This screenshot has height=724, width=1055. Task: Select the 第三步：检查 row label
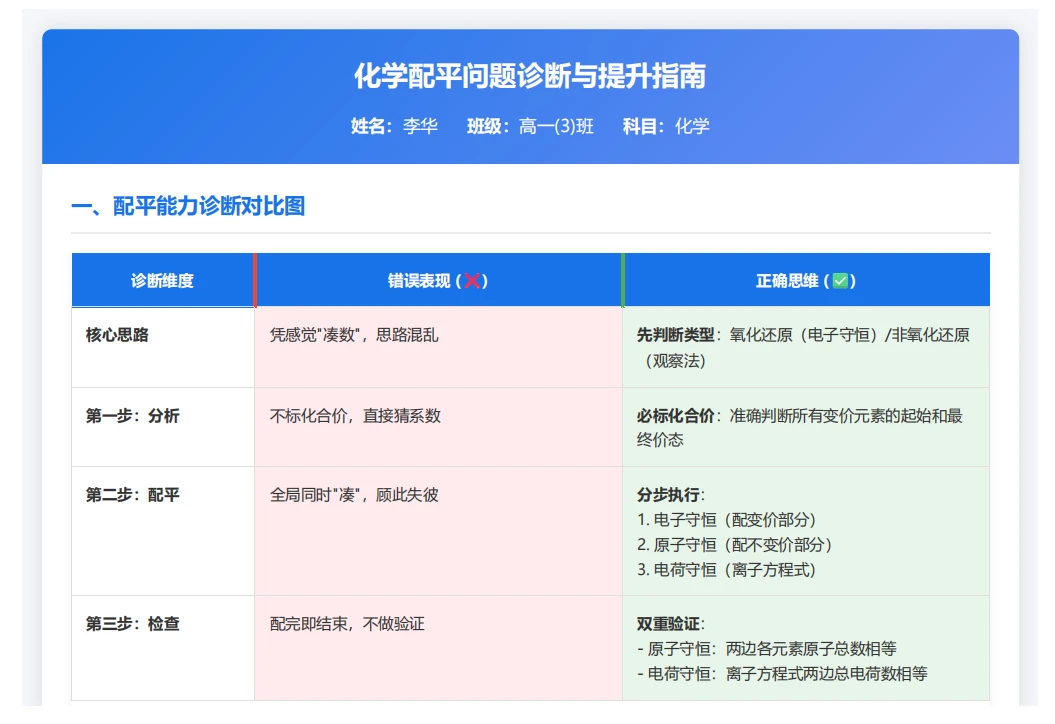point(133,624)
